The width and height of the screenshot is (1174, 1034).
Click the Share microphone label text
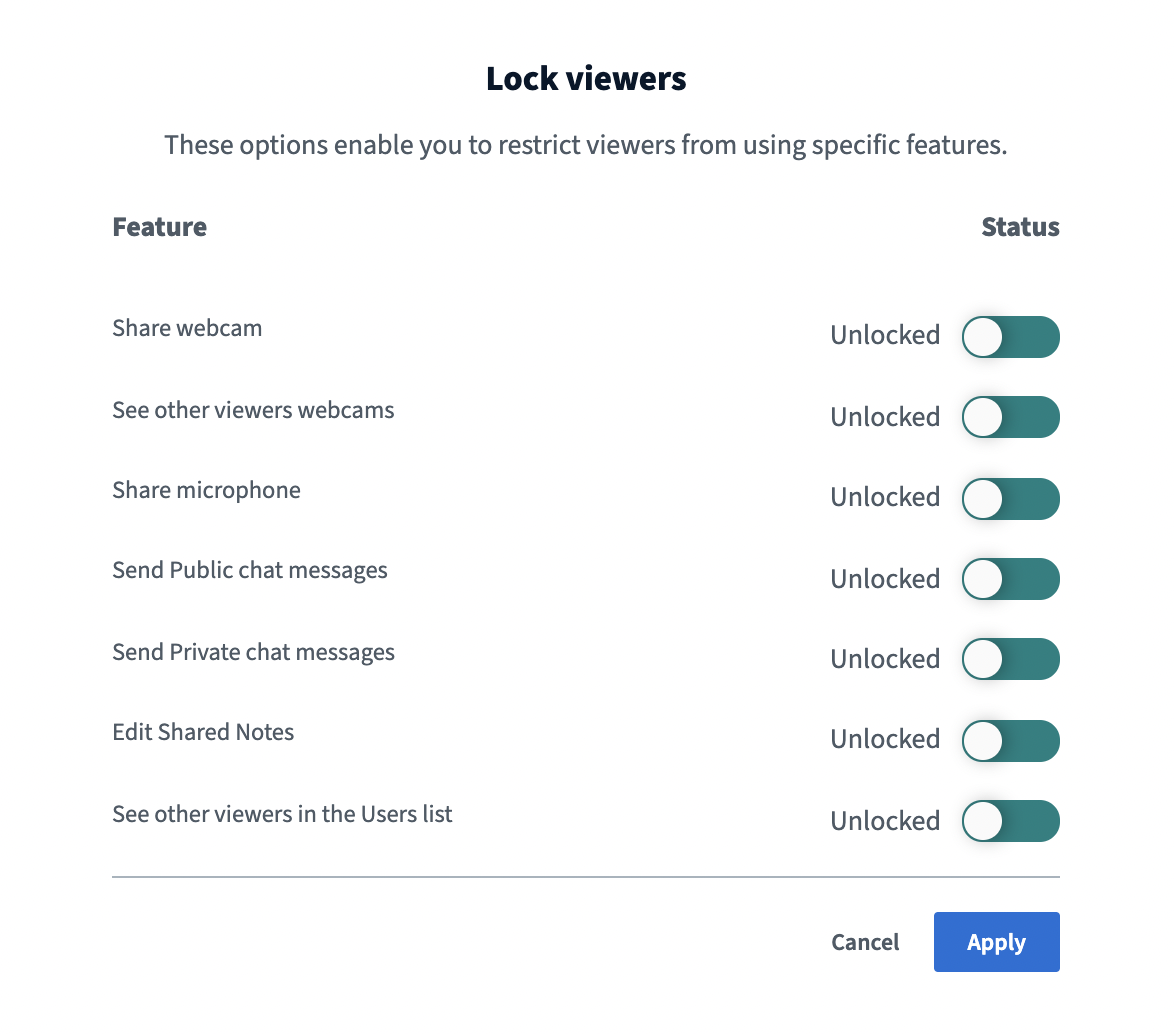[207, 490]
